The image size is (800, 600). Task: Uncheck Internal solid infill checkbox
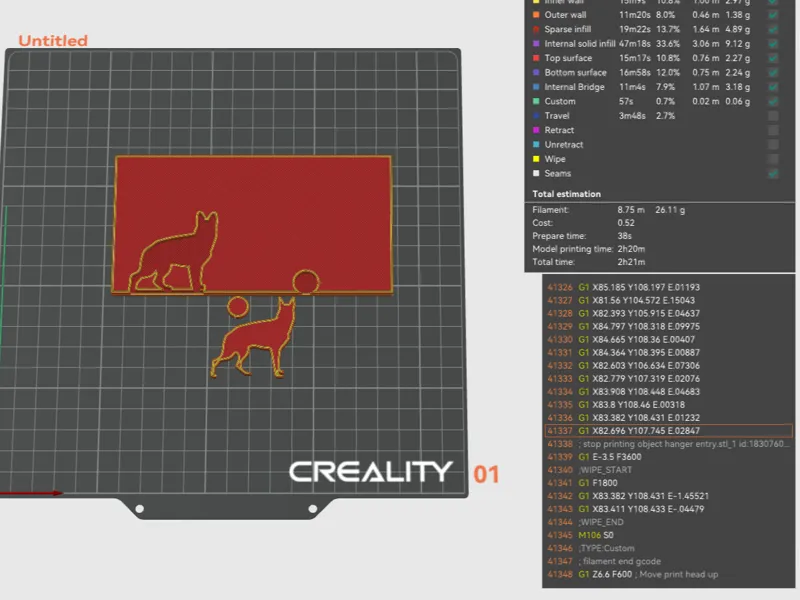point(773,44)
